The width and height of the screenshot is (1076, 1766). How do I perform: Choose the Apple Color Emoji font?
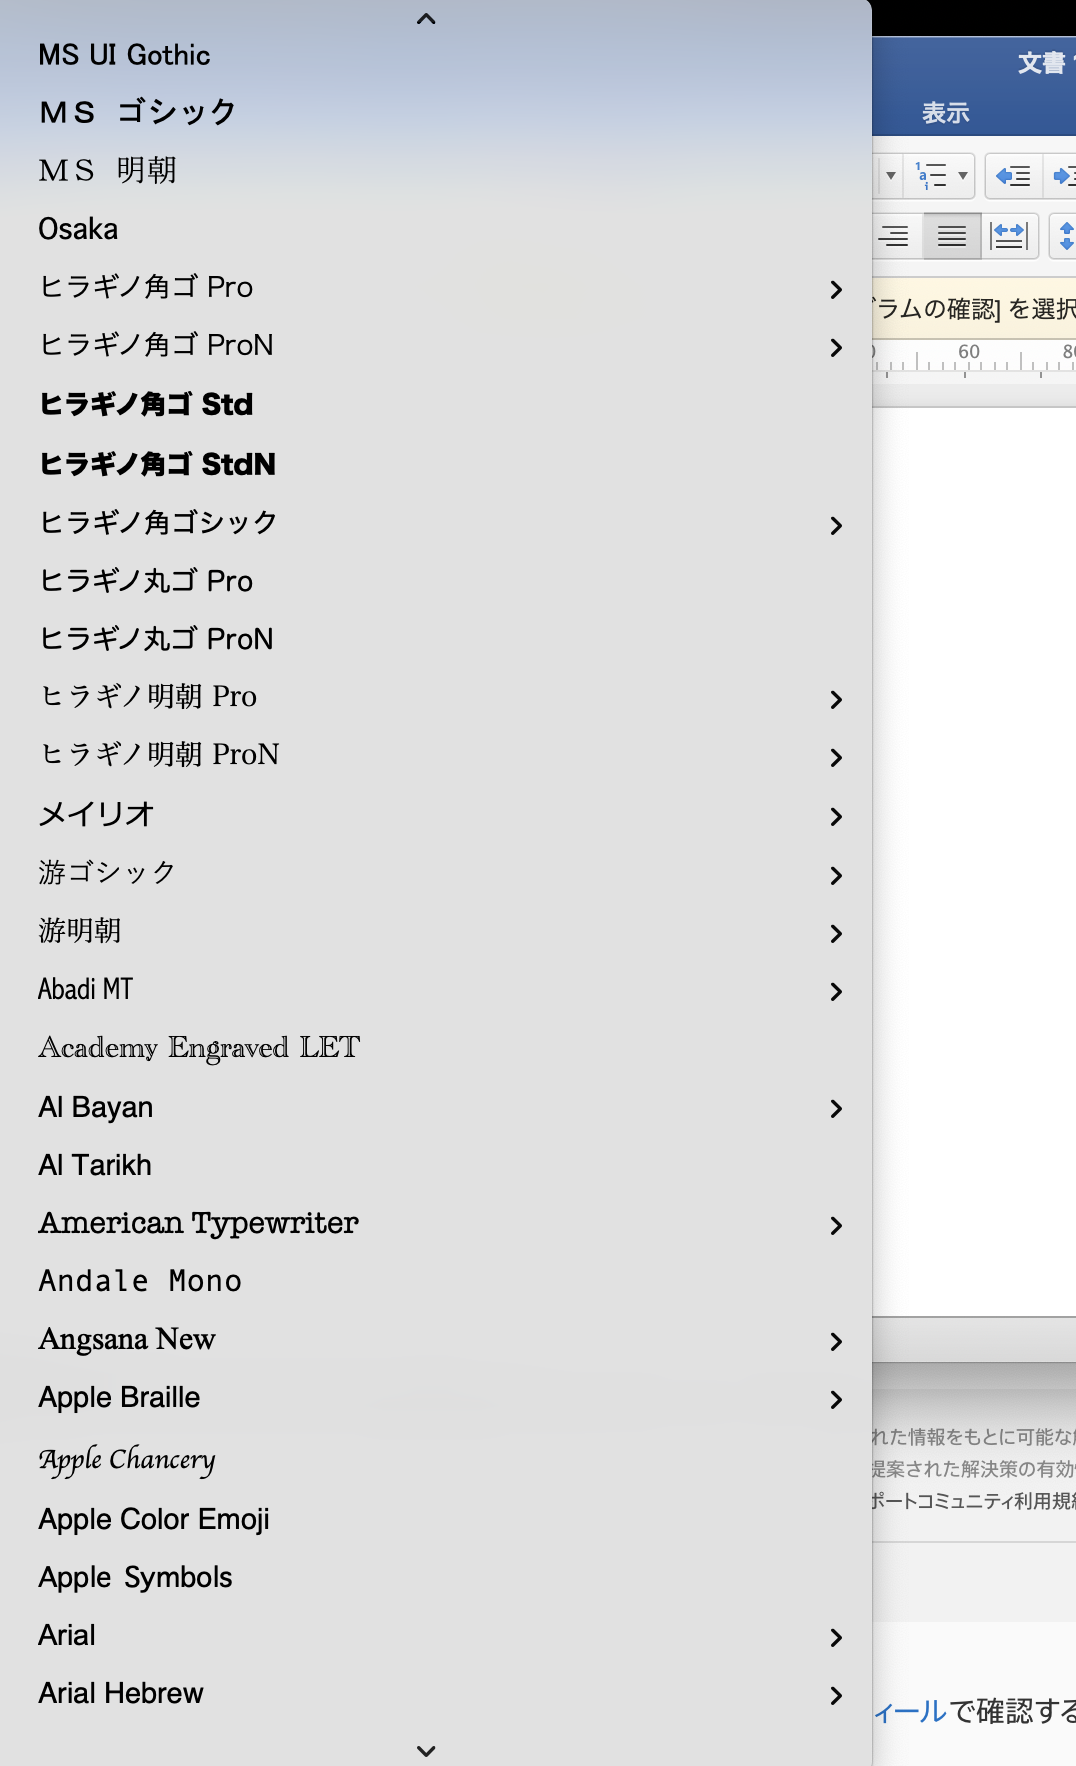coord(436,1519)
